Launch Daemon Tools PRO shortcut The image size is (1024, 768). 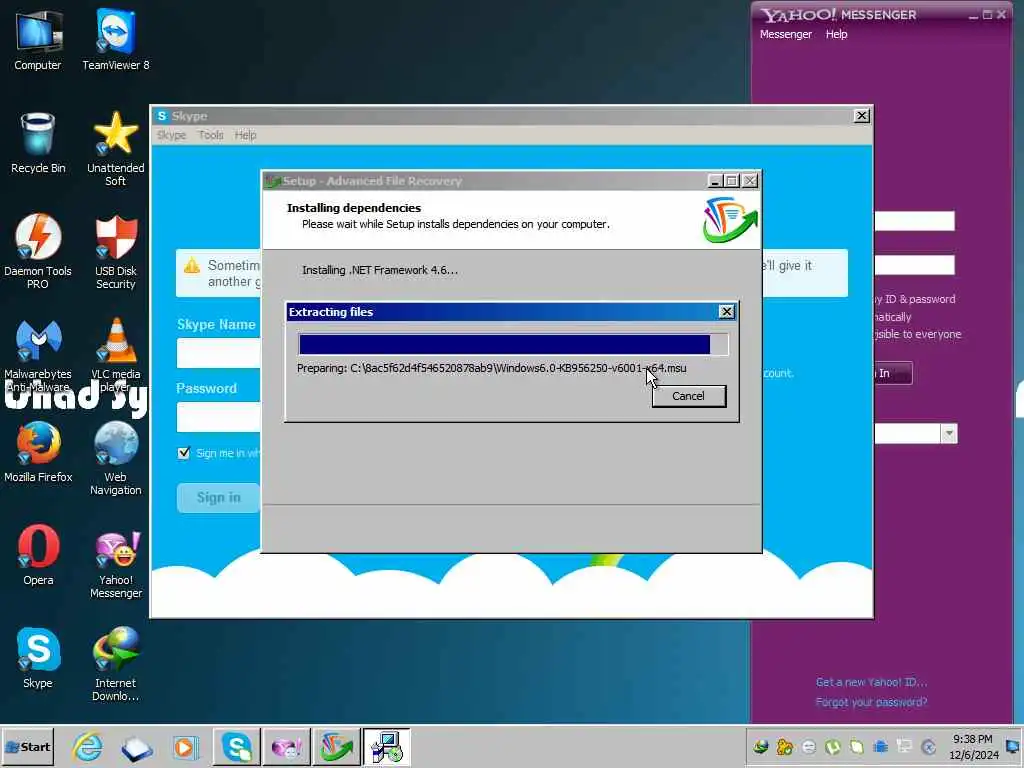(38, 251)
